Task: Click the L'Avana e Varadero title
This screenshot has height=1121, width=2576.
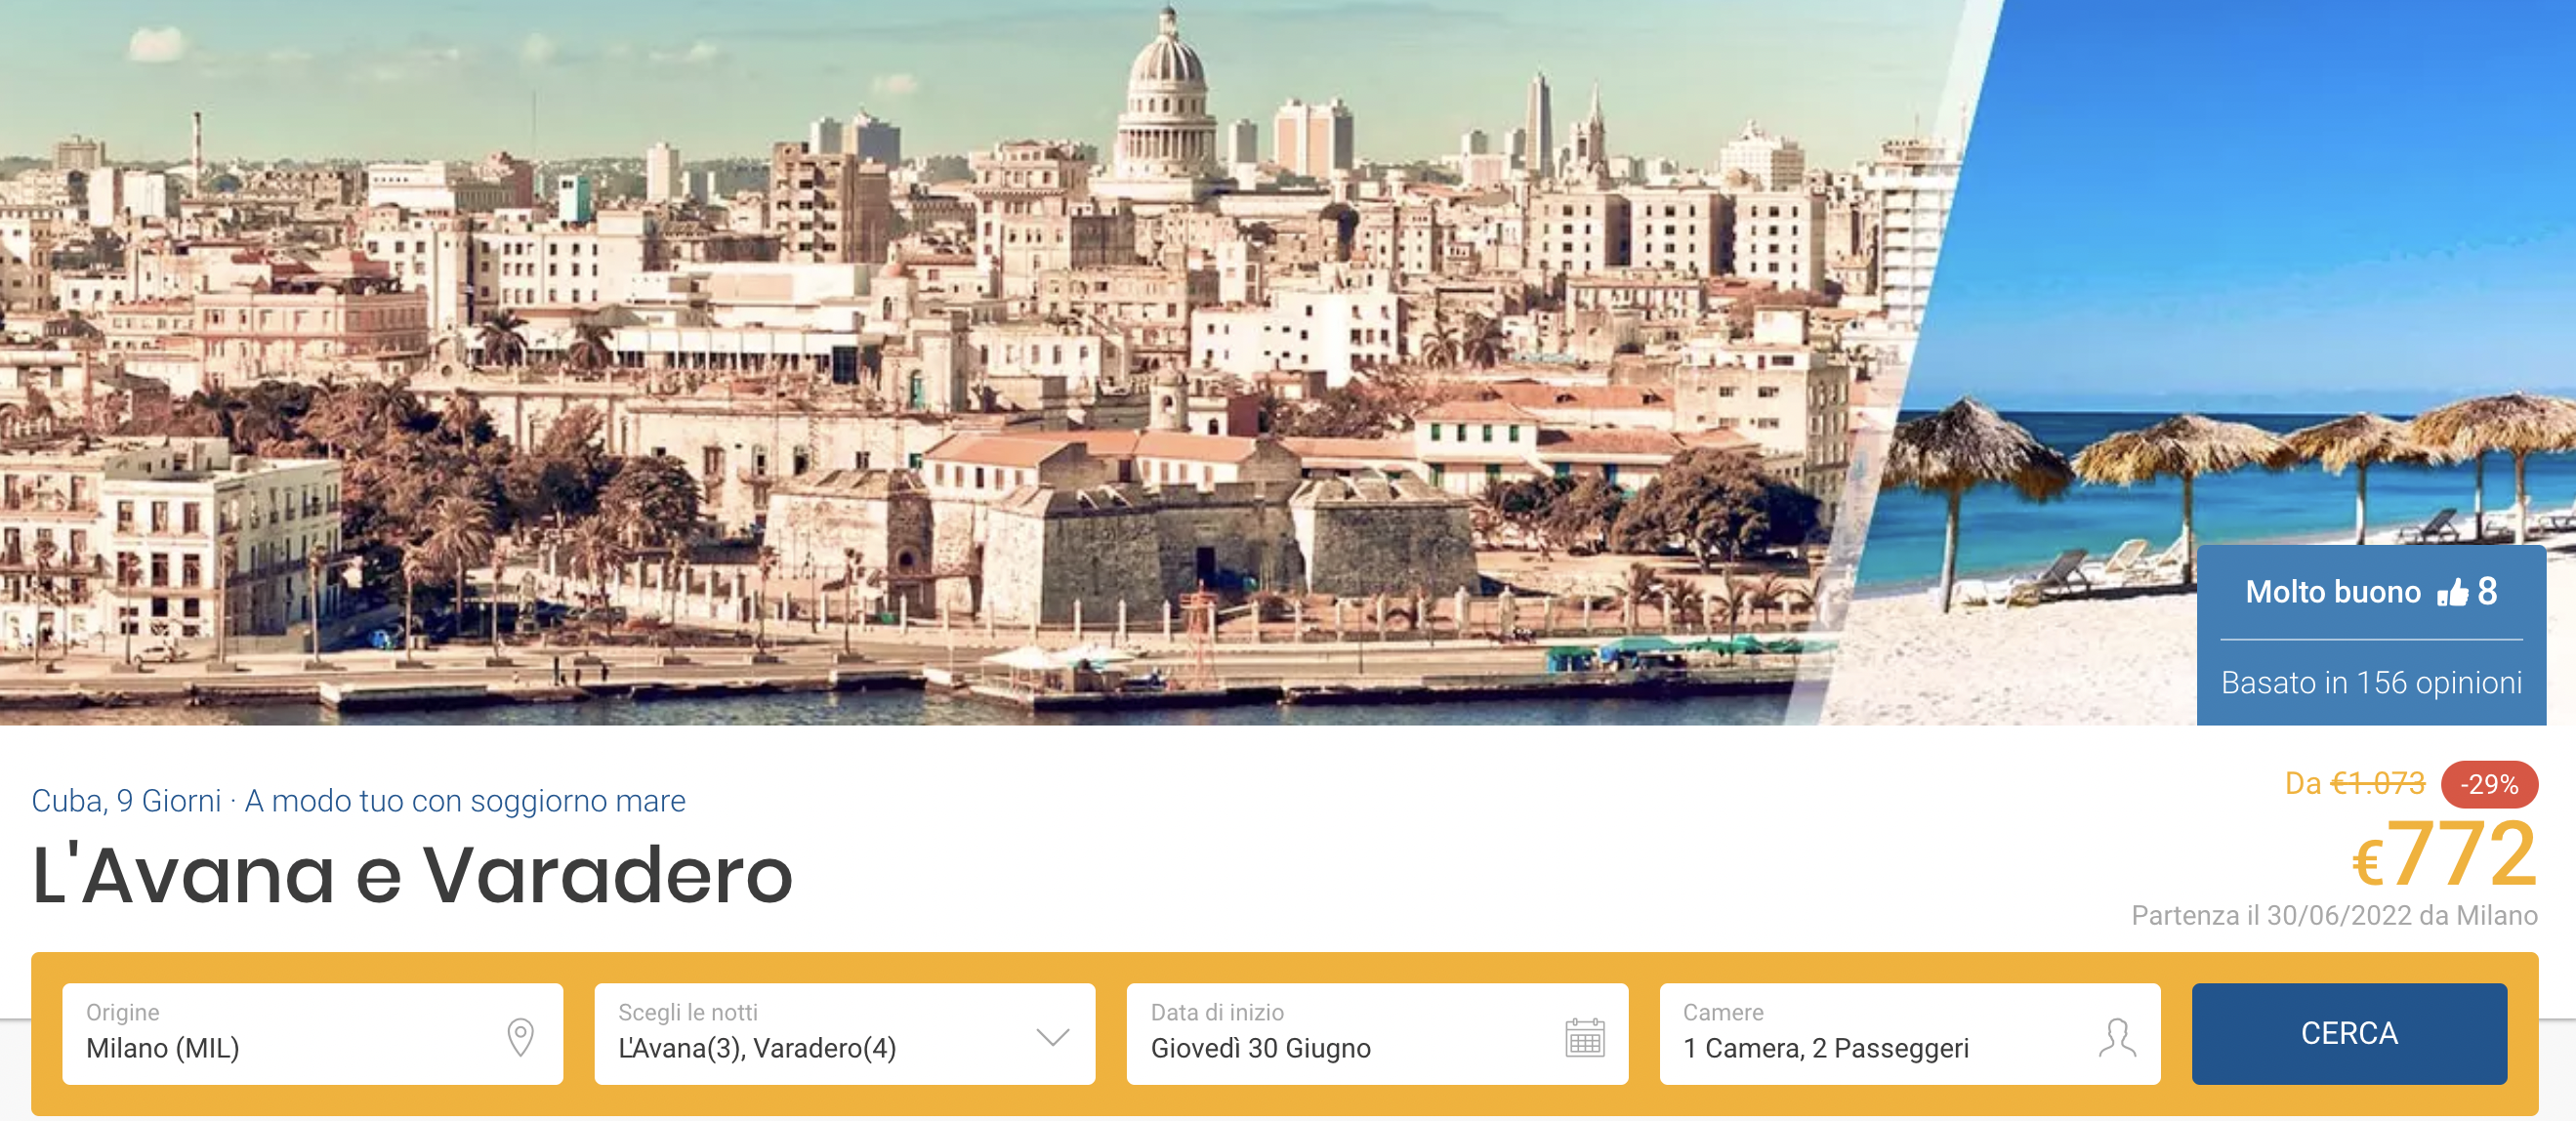Action: pyautogui.click(x=412, y=874)
